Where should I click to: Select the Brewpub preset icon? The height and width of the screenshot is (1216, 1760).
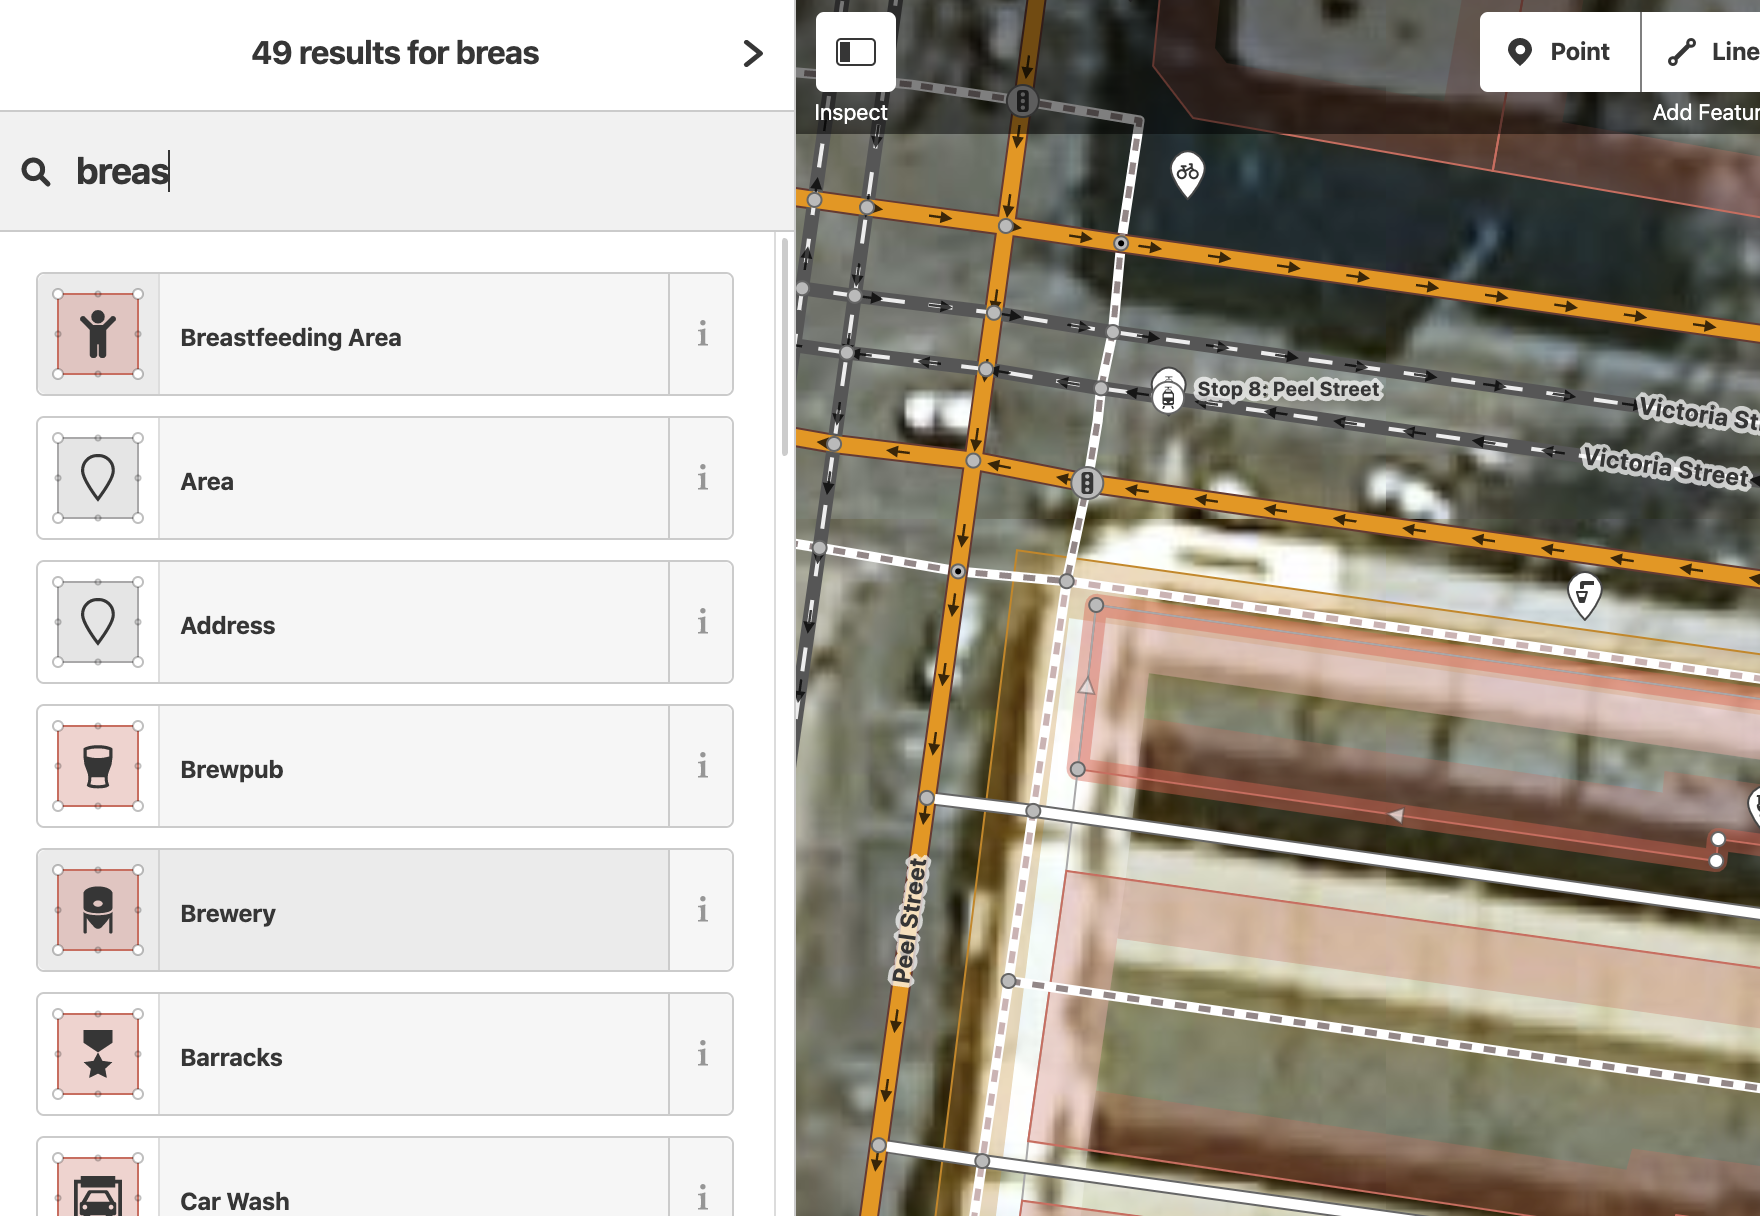click(x=98, y=766)
